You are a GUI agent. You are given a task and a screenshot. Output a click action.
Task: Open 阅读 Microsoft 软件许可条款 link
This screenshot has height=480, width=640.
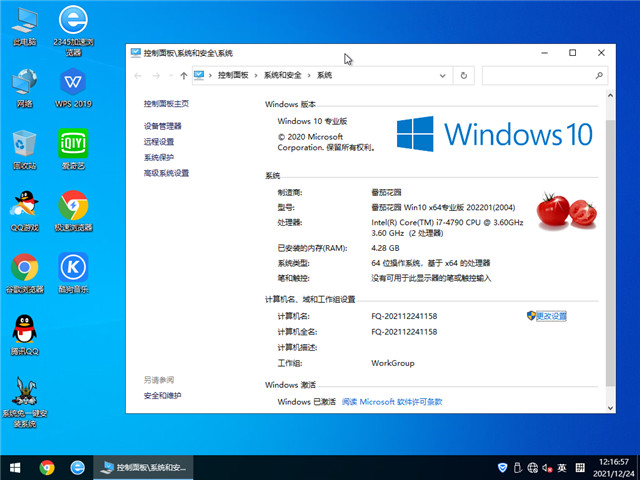392,401
